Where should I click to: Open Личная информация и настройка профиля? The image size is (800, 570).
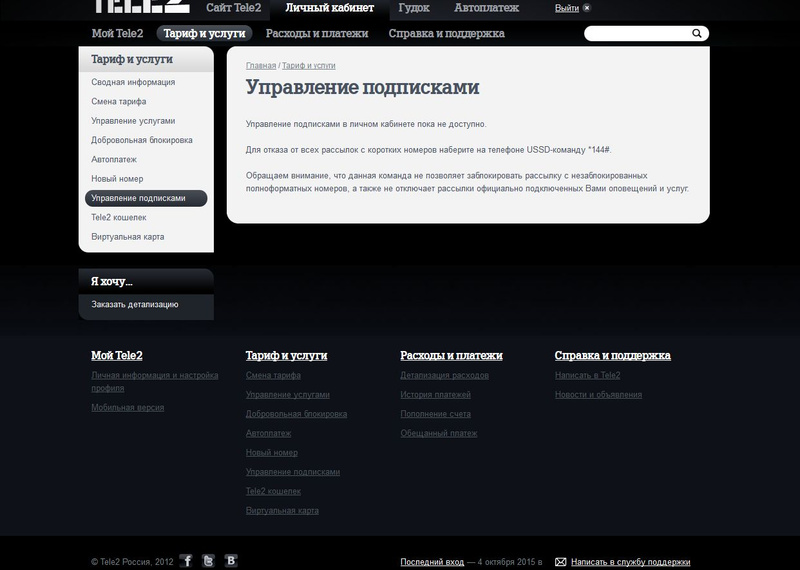[x=155, y=382]
